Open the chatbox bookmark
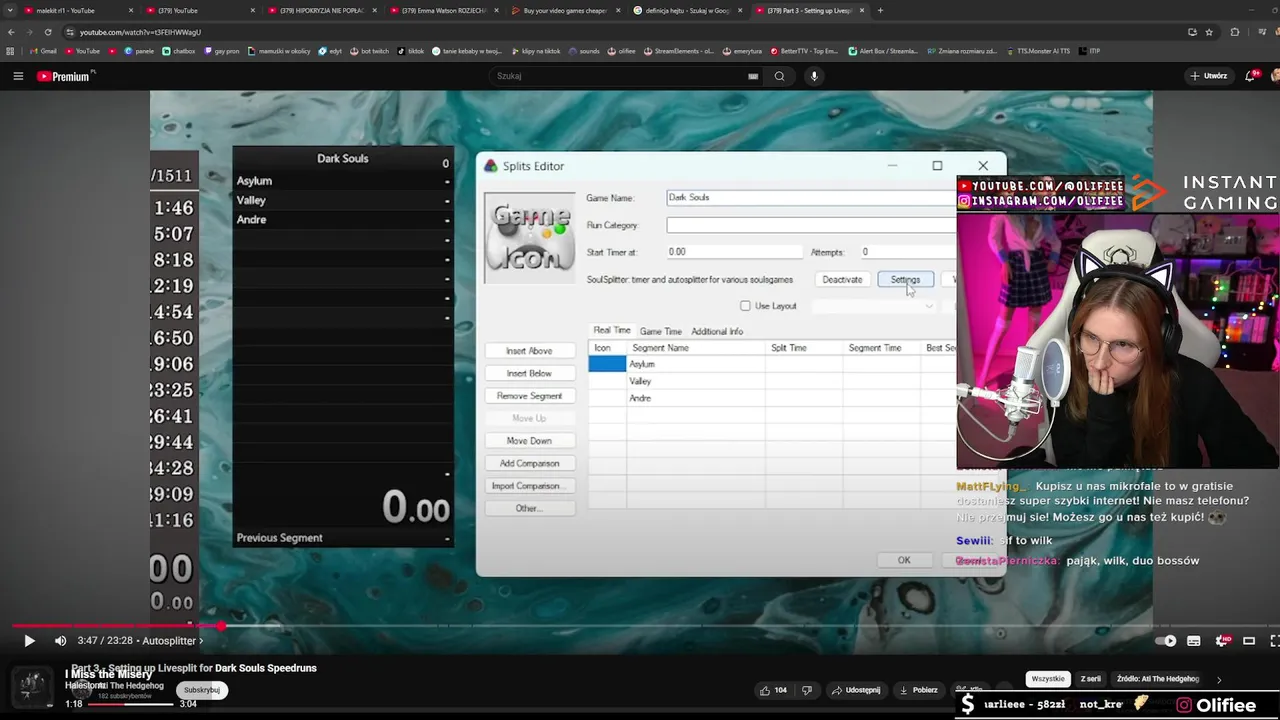This screenshot has width=1280, height=720. tap(179, 51)
